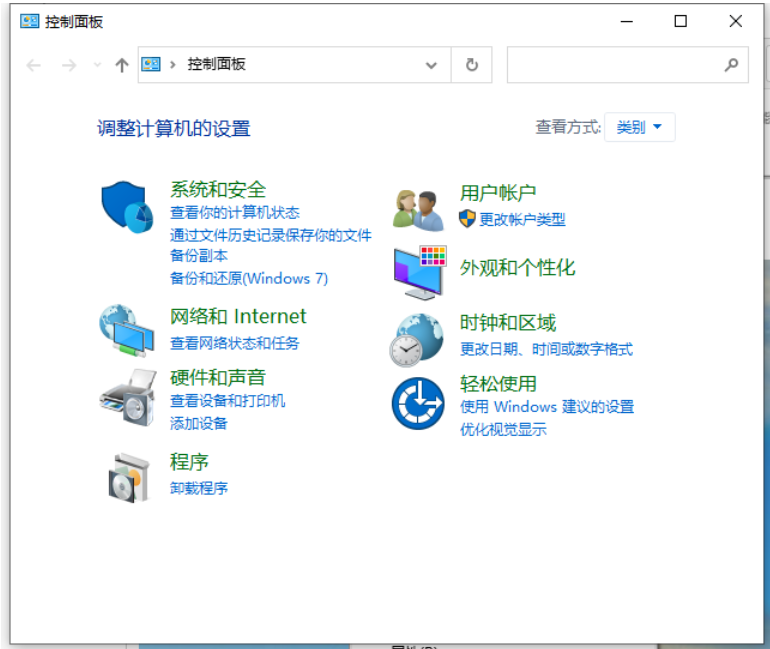
Task: Go up one level with up arrow
Action: coord(122,65)
